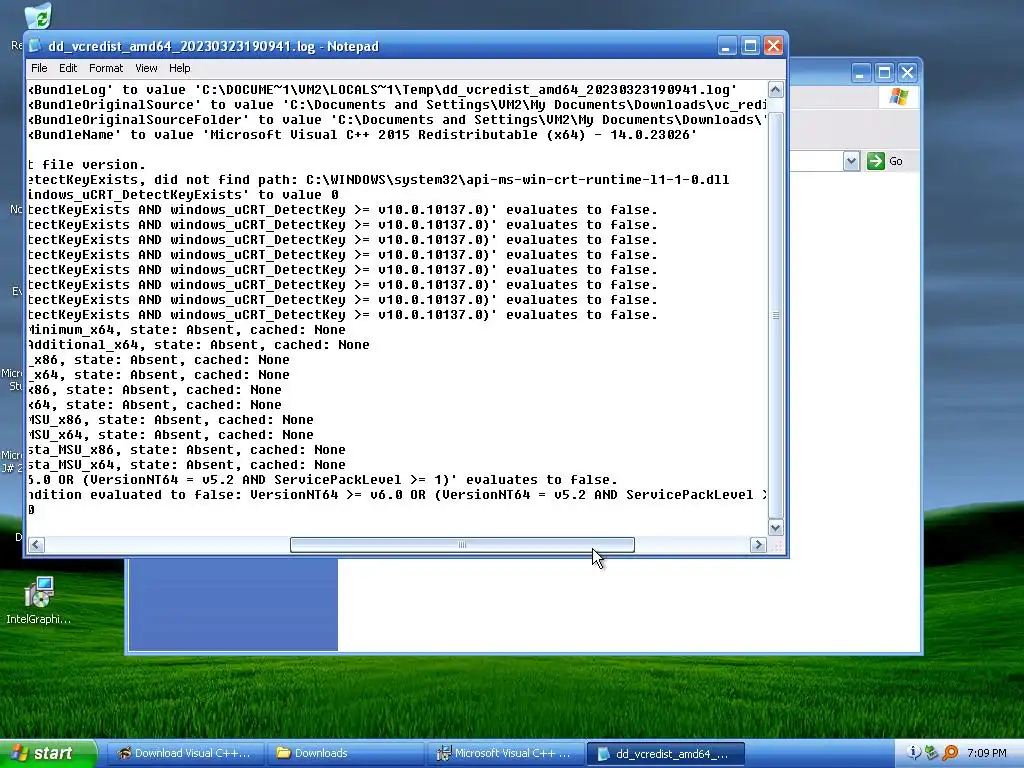The height and width of the screenshot is (768, 1024).
Task: Switch to Download Visual C++ taskbar button
Action: pyautogui.click(x=184, y=753)
